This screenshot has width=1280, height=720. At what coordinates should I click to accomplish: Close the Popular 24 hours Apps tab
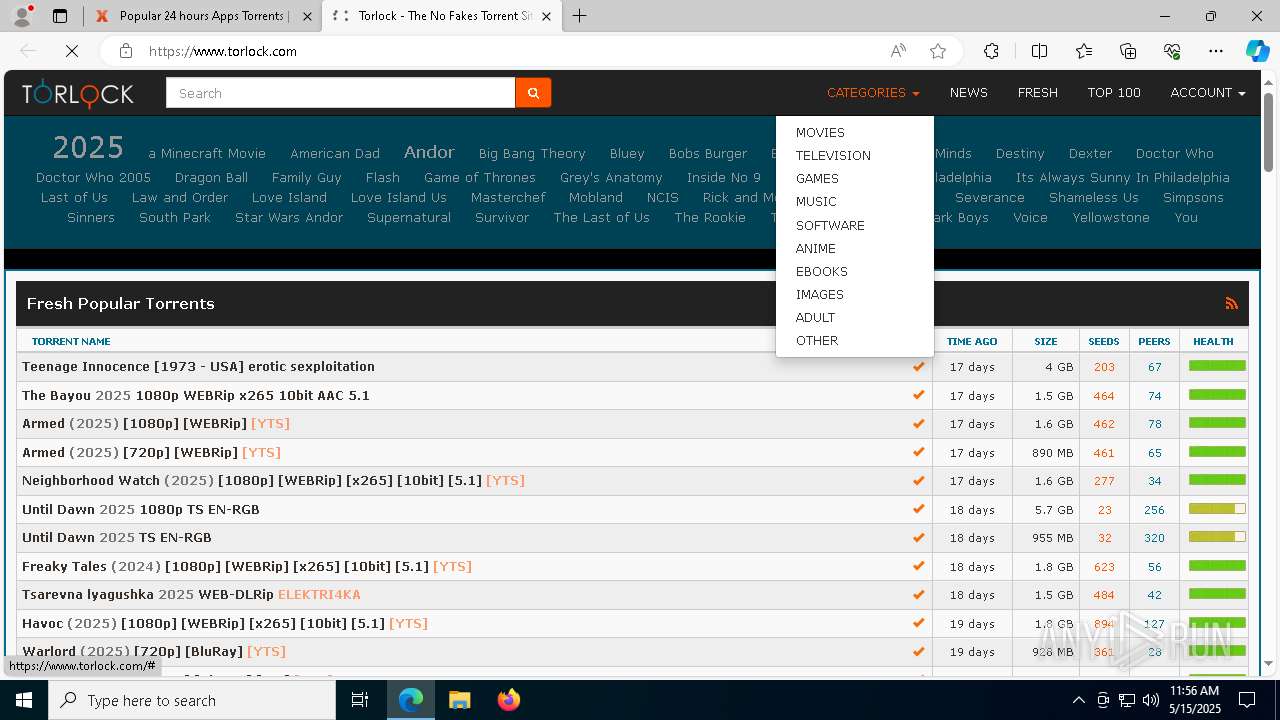(307, 16)
